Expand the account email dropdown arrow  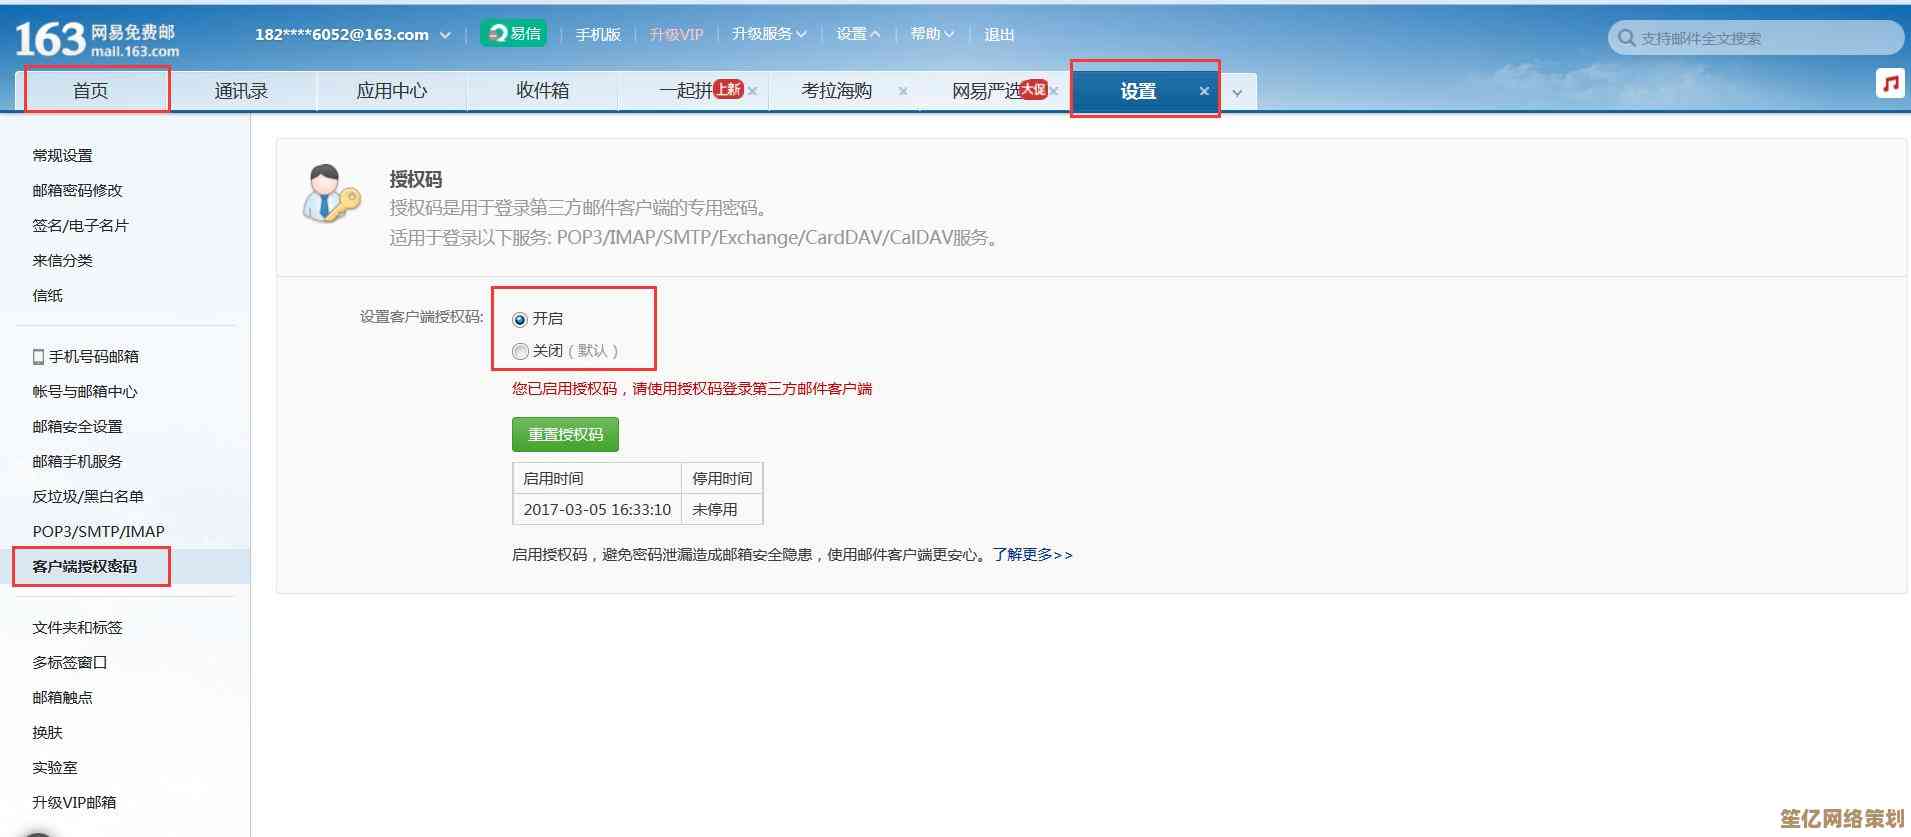[x=445, y=35]
